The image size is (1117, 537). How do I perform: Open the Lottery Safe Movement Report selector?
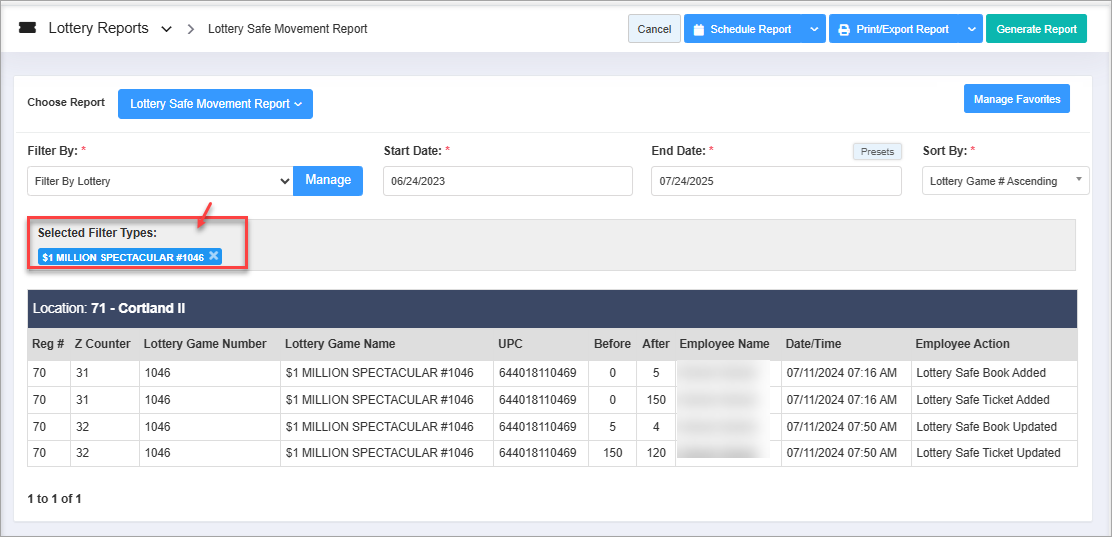click(x=215, y=104)
